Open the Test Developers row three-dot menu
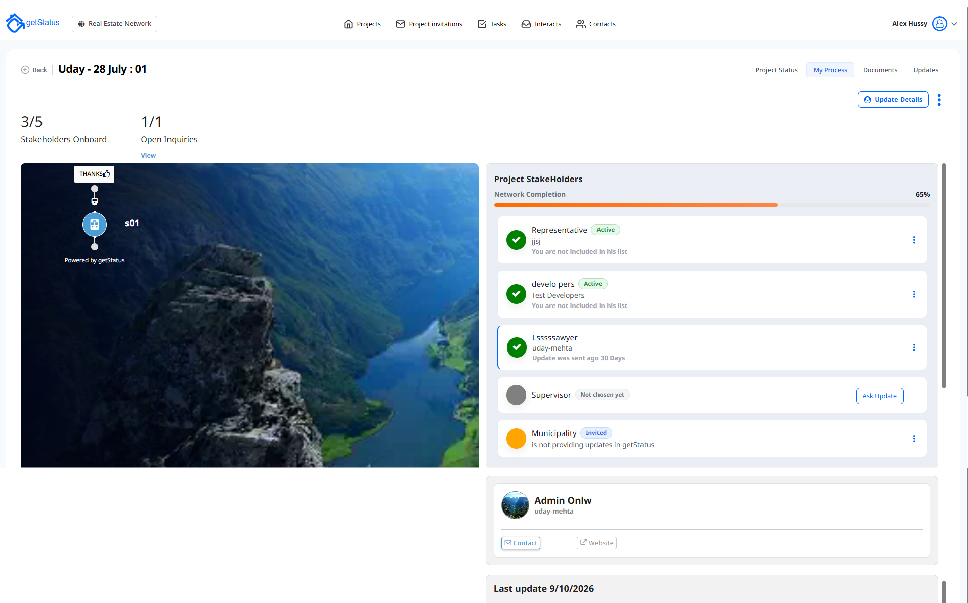 point(914,294)
